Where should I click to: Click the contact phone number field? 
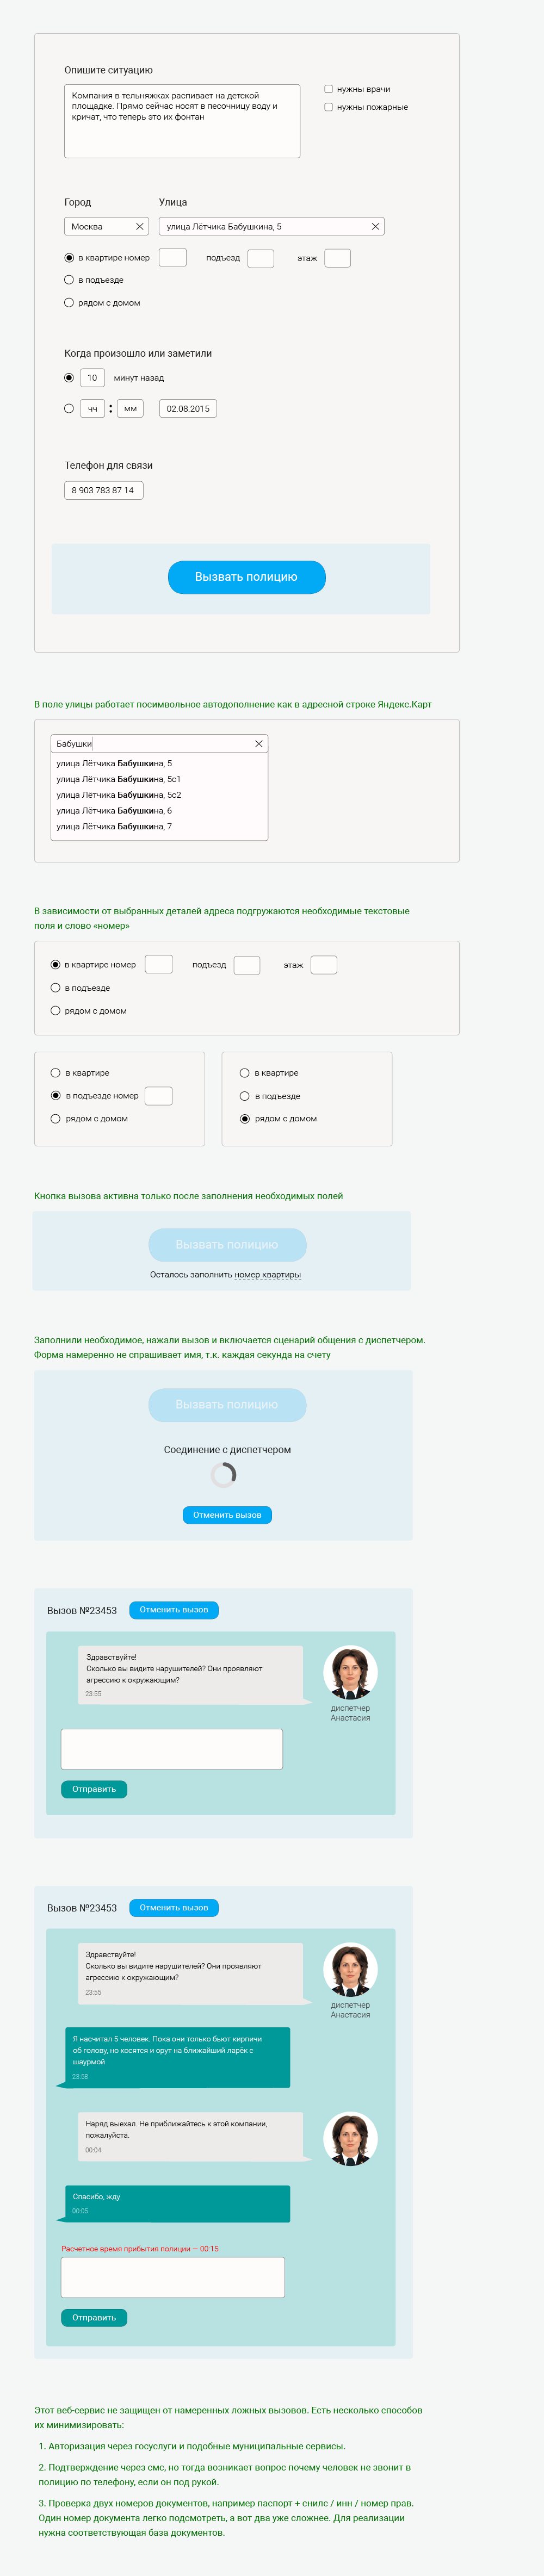pos(103,490)
